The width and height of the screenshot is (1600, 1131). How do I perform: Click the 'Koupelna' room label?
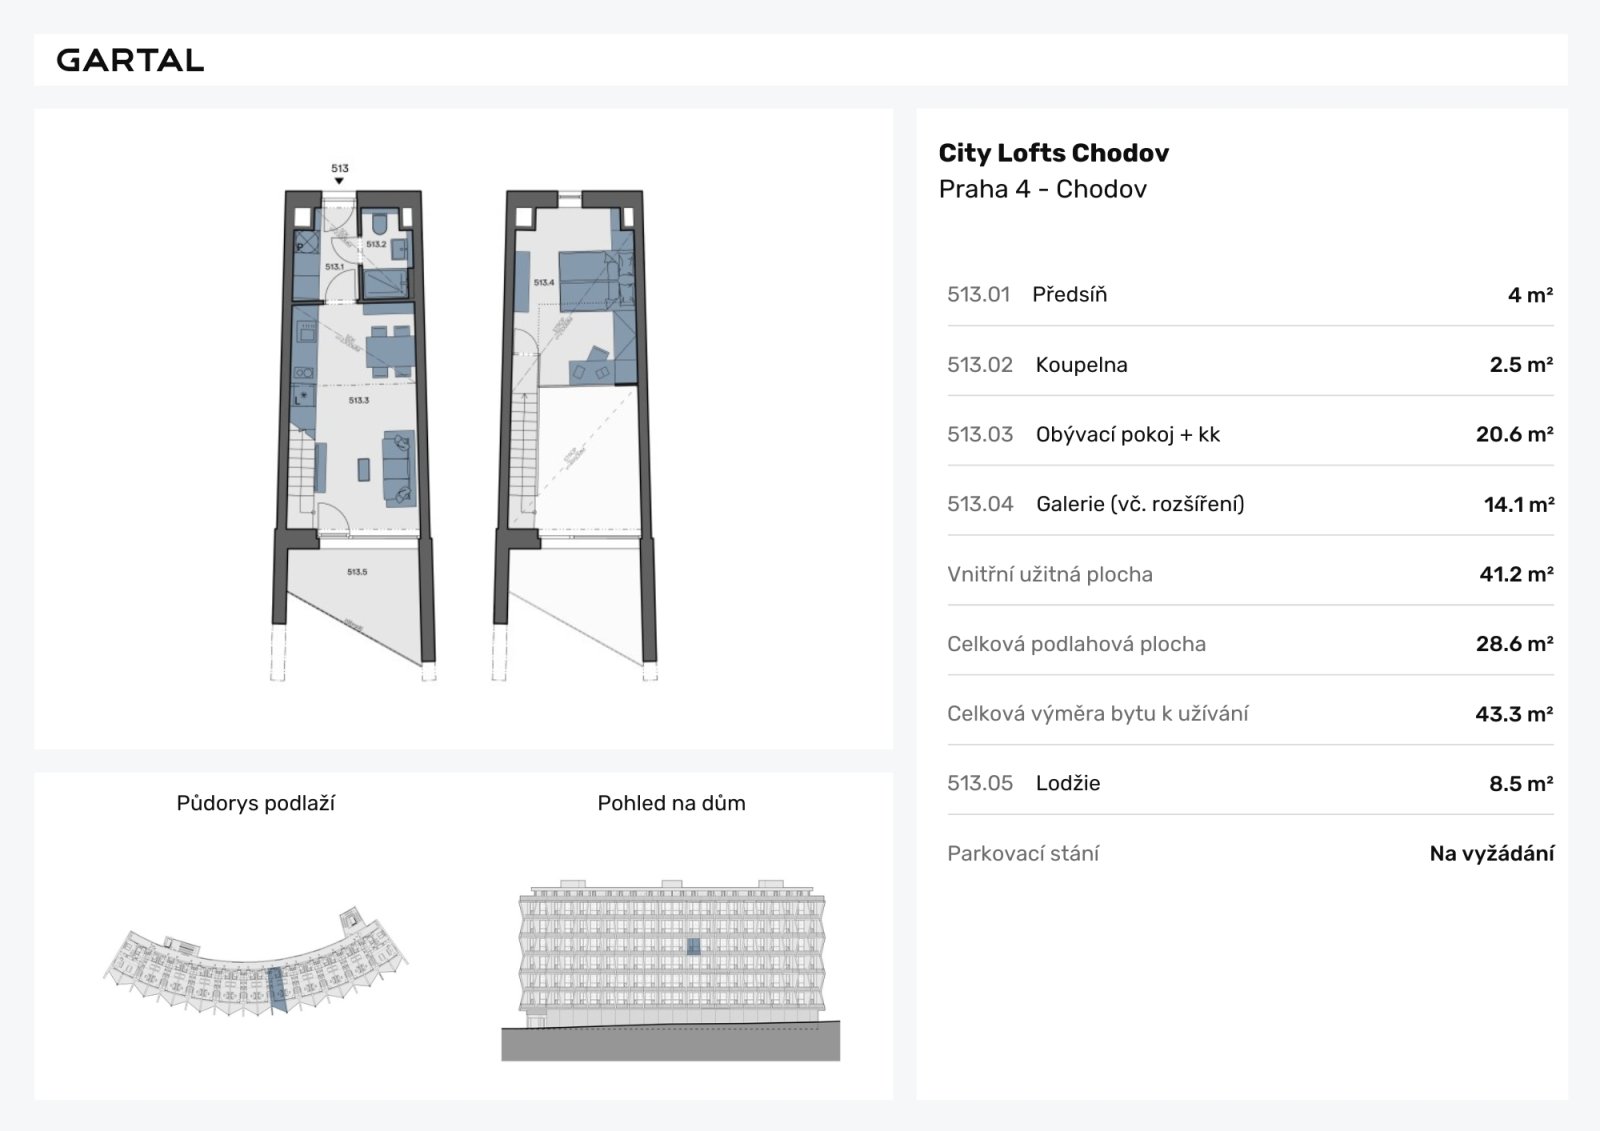coord(1081,364)
